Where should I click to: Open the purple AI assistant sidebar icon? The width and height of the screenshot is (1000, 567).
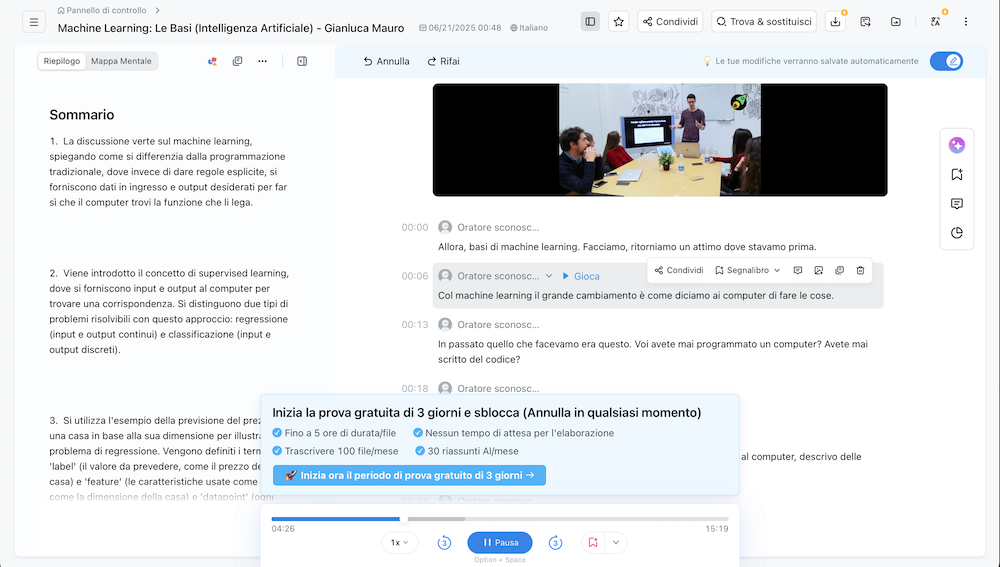point(957,145)
